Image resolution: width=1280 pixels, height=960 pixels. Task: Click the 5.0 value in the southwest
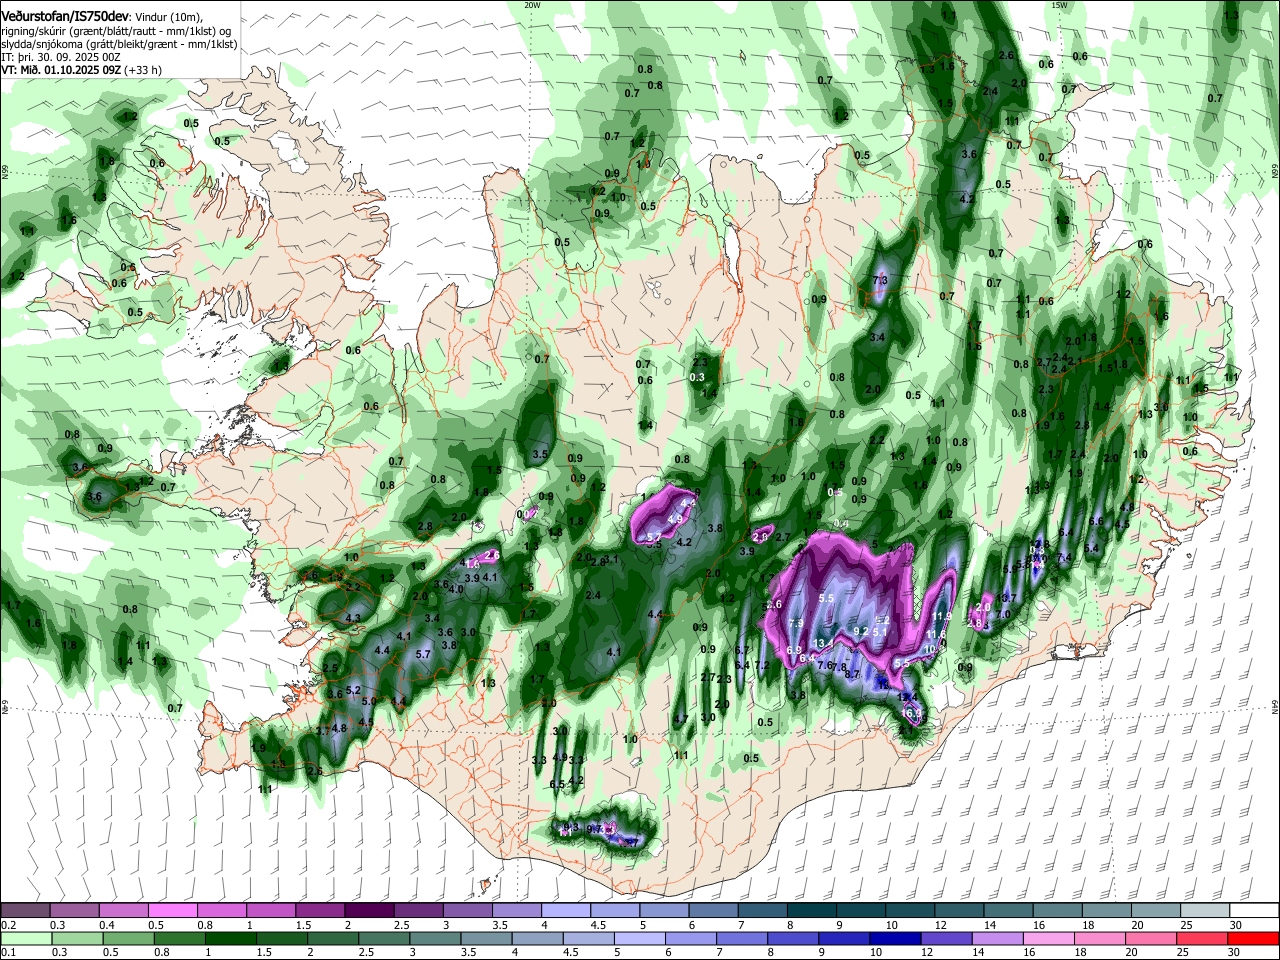tap(369, 702)
